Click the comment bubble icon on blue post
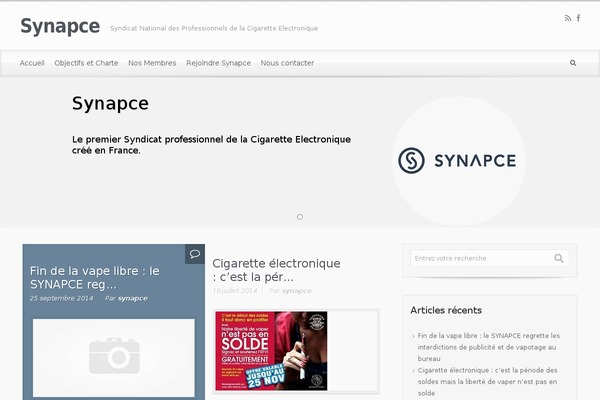This screenshot has width=600, height=400. 195,254
